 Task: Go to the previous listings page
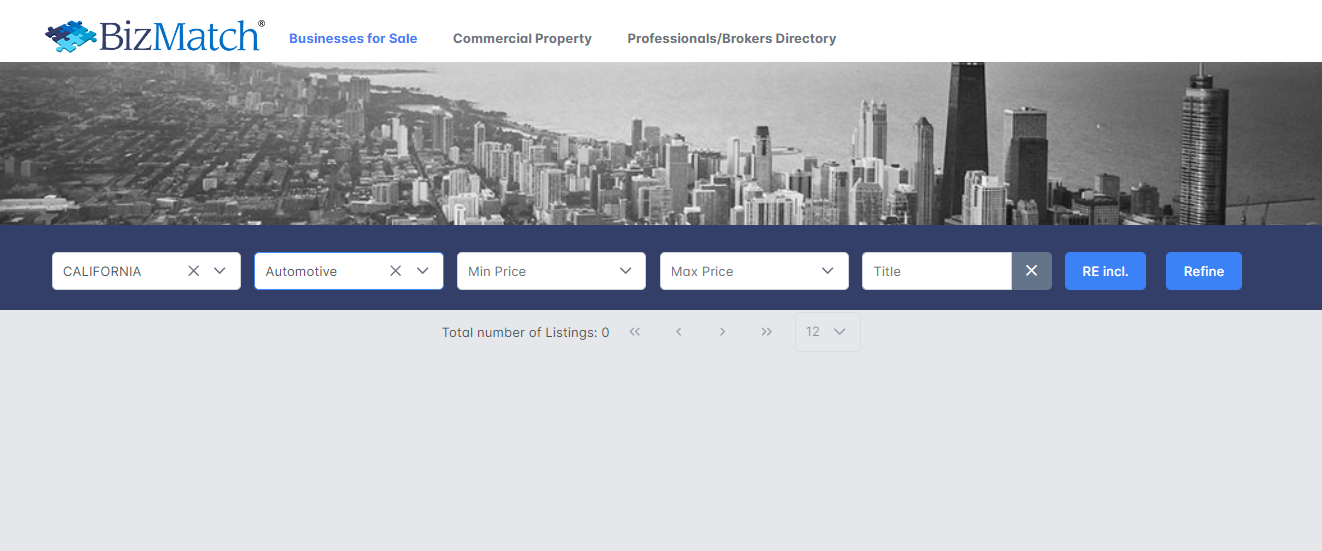tap(678, 332)
